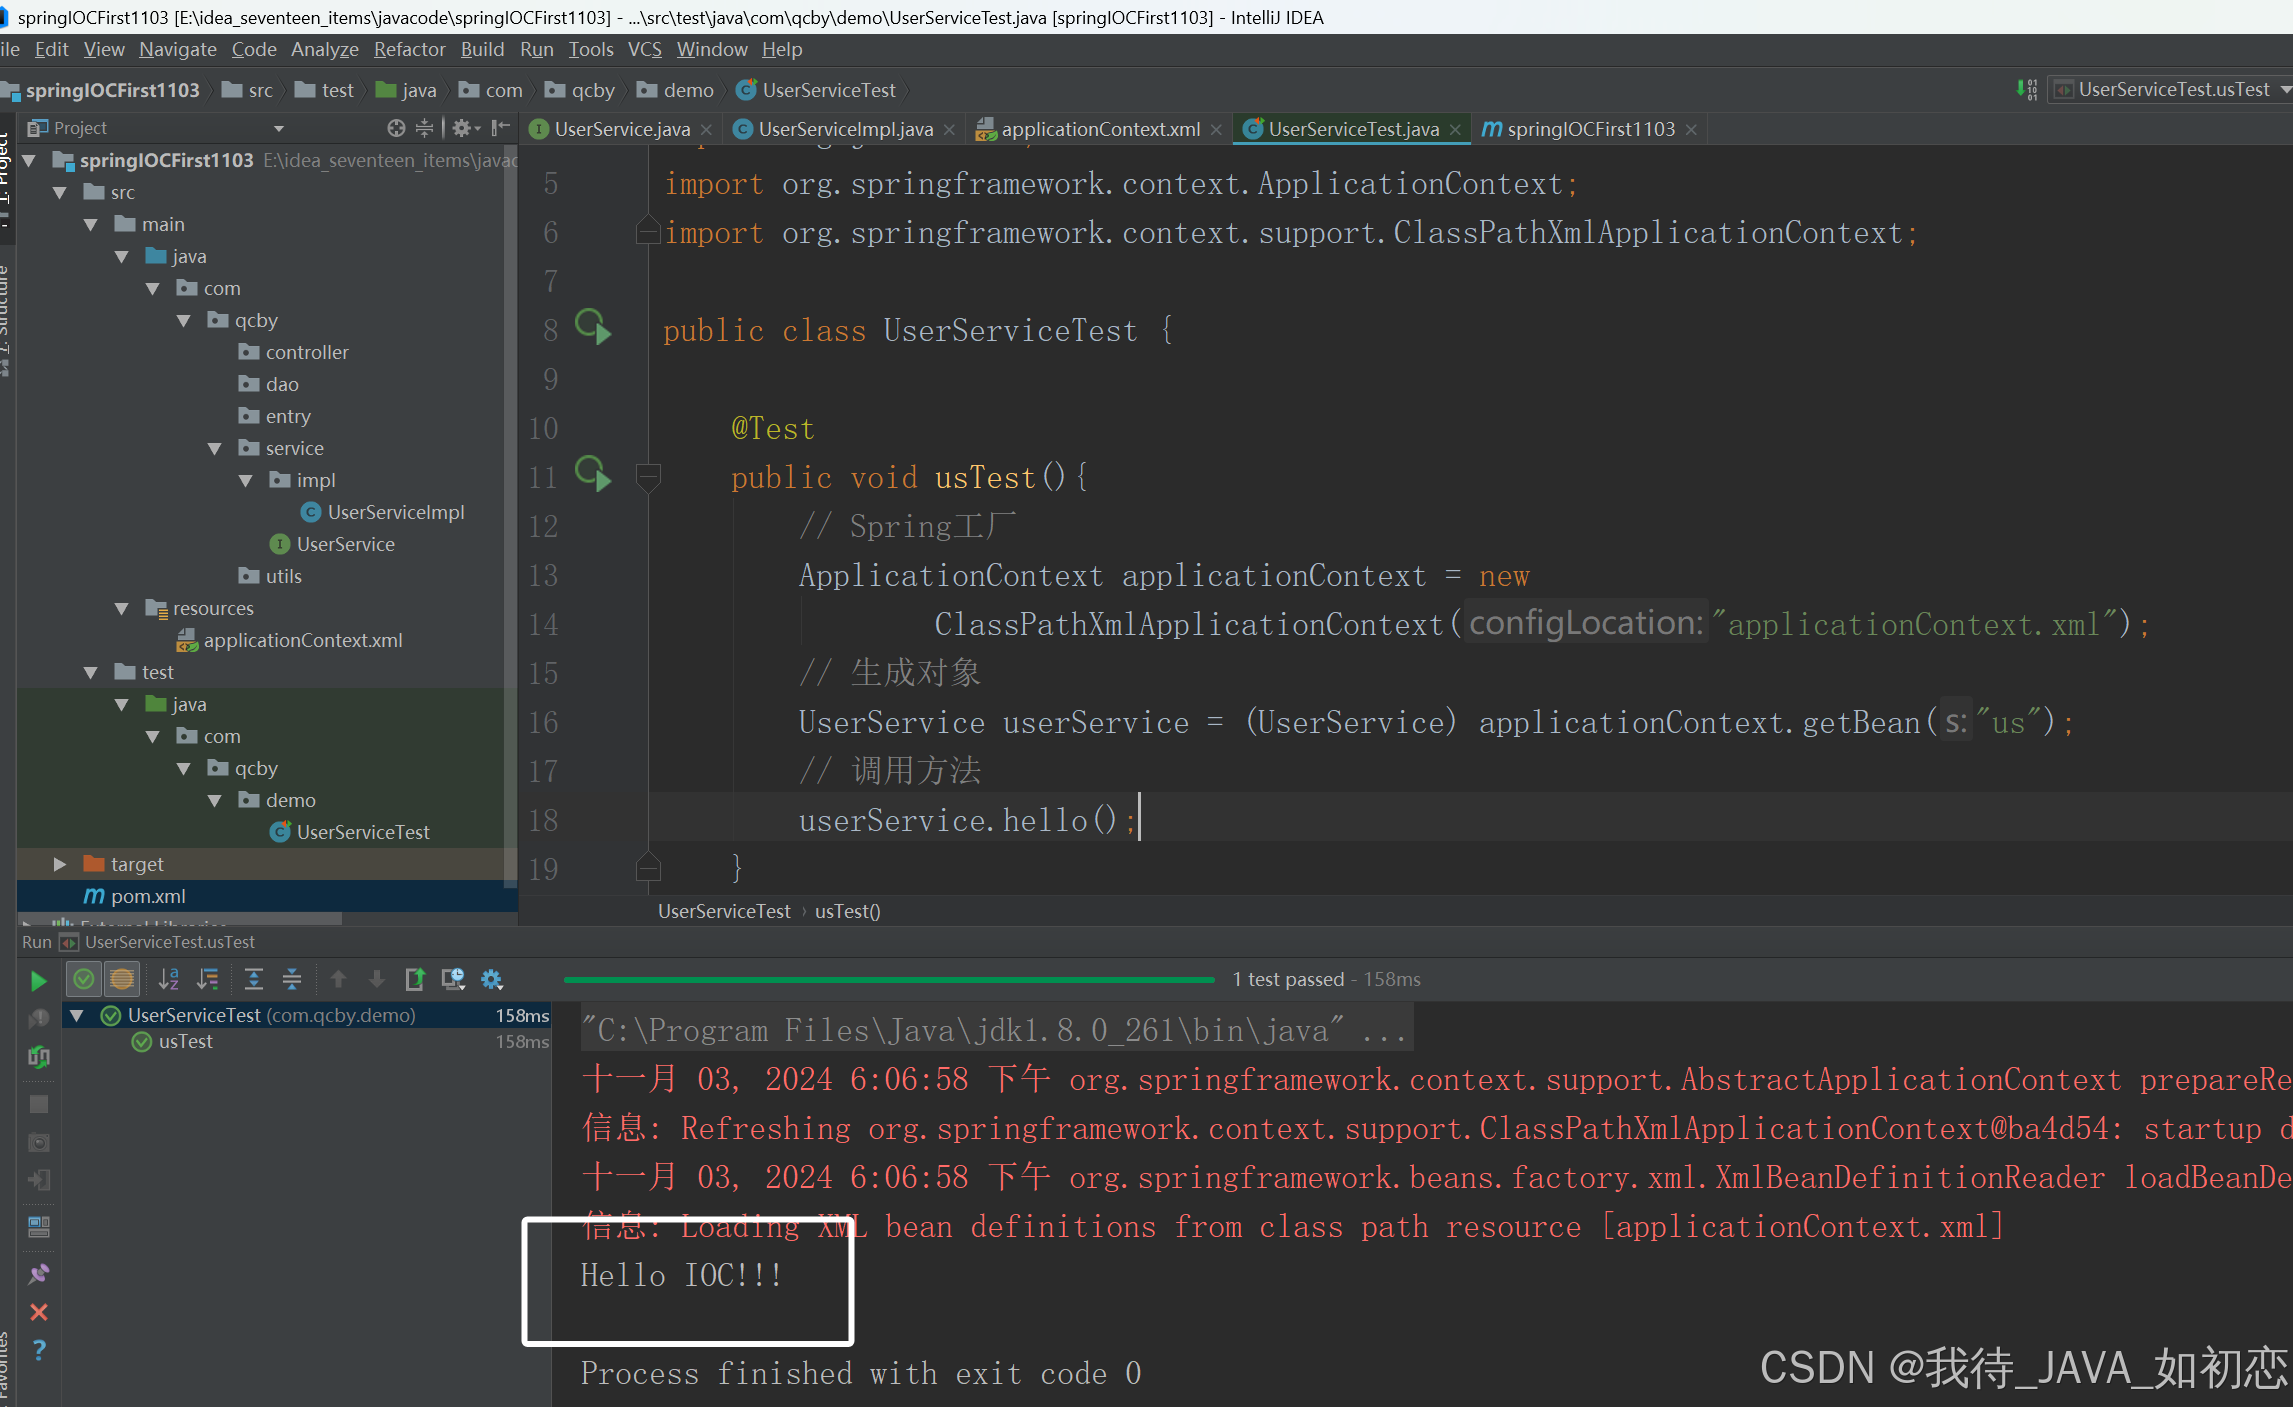Import tests from history via clock icon

(x=453, y=980)
